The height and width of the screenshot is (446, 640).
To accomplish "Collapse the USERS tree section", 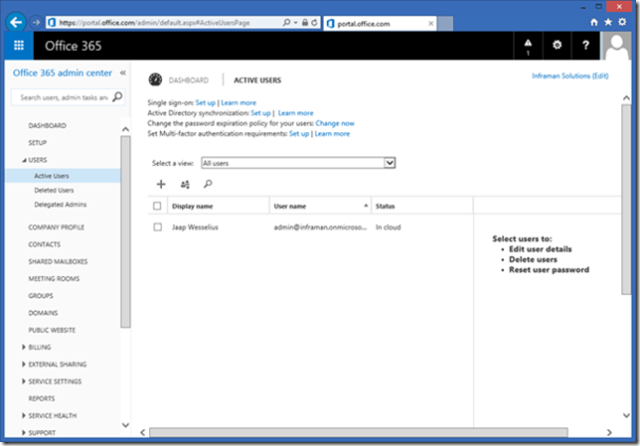I will (24, 160).
